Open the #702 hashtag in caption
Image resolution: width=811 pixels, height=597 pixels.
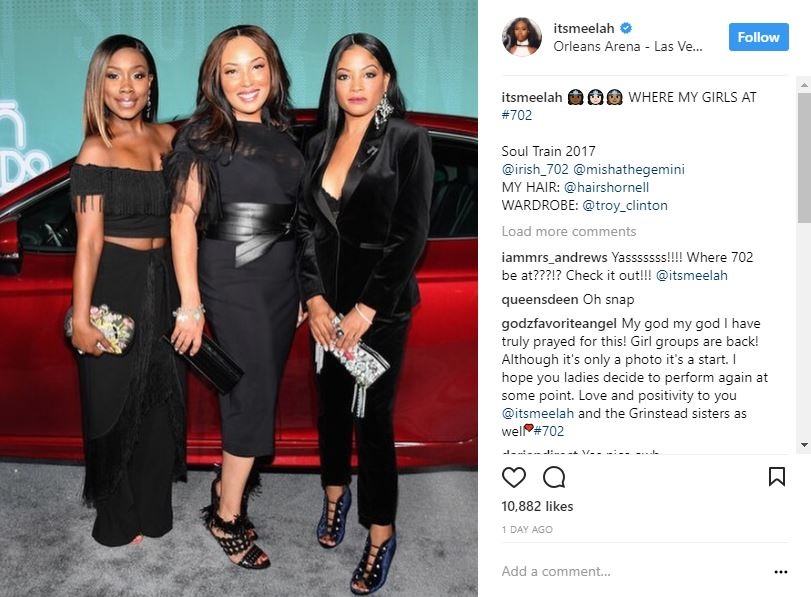pyautogui.click(x=516, y=115)
